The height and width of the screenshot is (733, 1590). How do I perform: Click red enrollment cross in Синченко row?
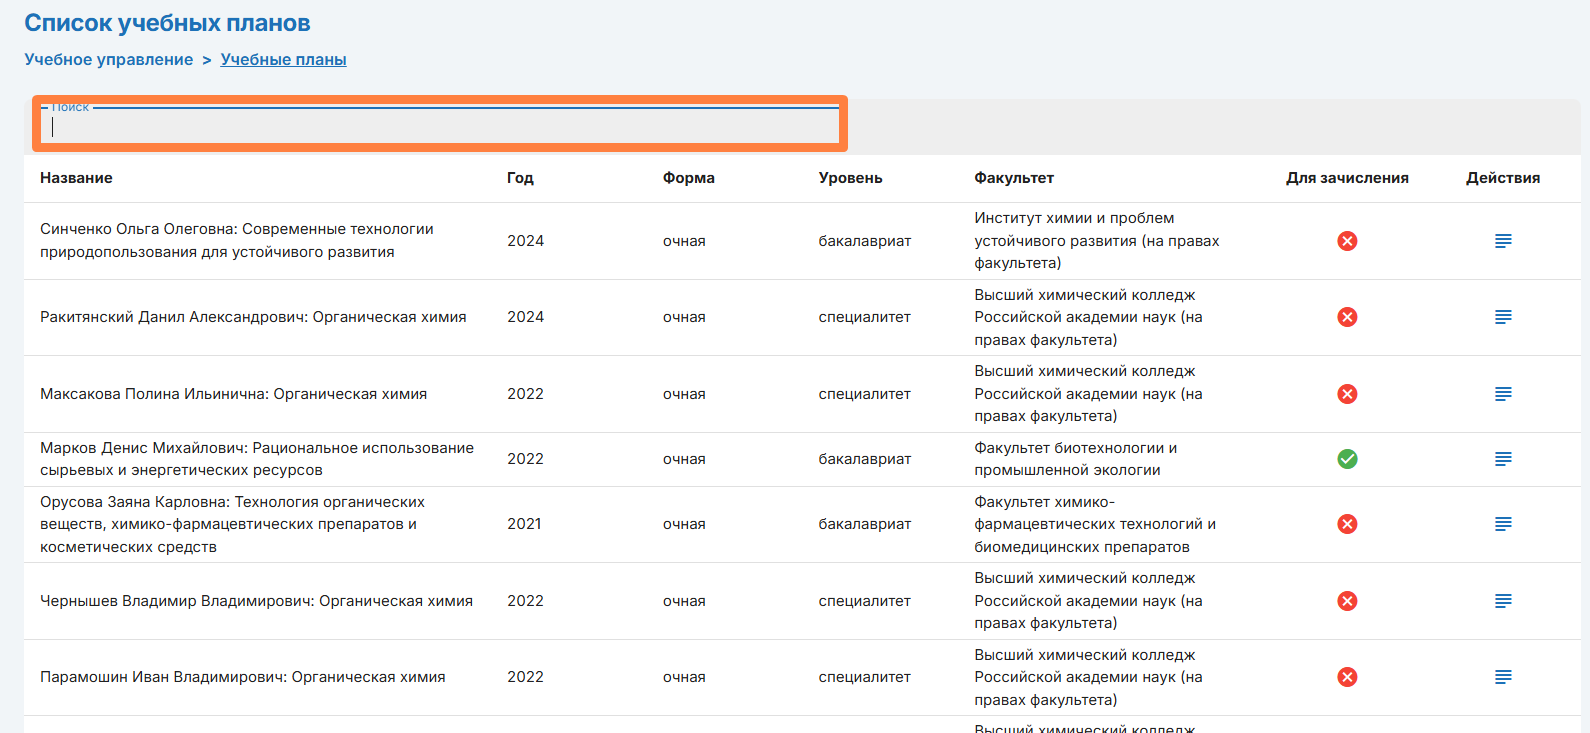(x=1347, y=241)
